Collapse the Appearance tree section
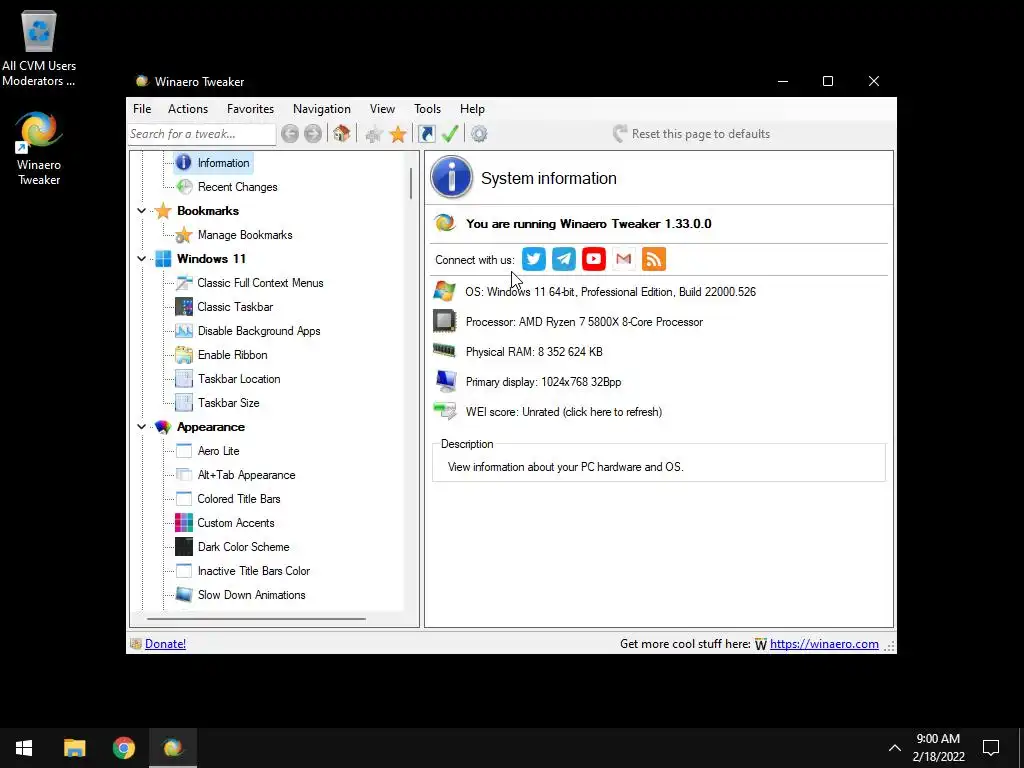This screenshot has height=768, width=1024. 141,427
